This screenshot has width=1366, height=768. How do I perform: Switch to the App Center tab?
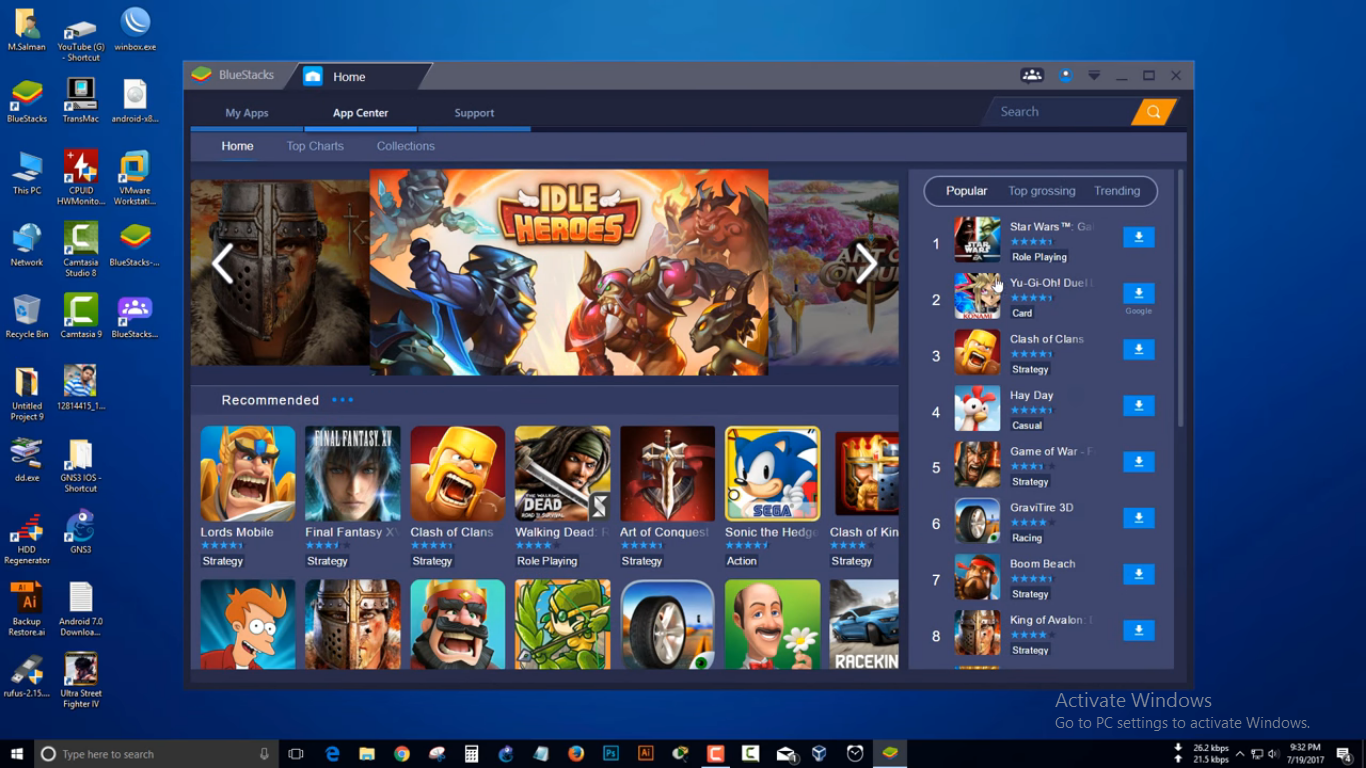point(361,113)
